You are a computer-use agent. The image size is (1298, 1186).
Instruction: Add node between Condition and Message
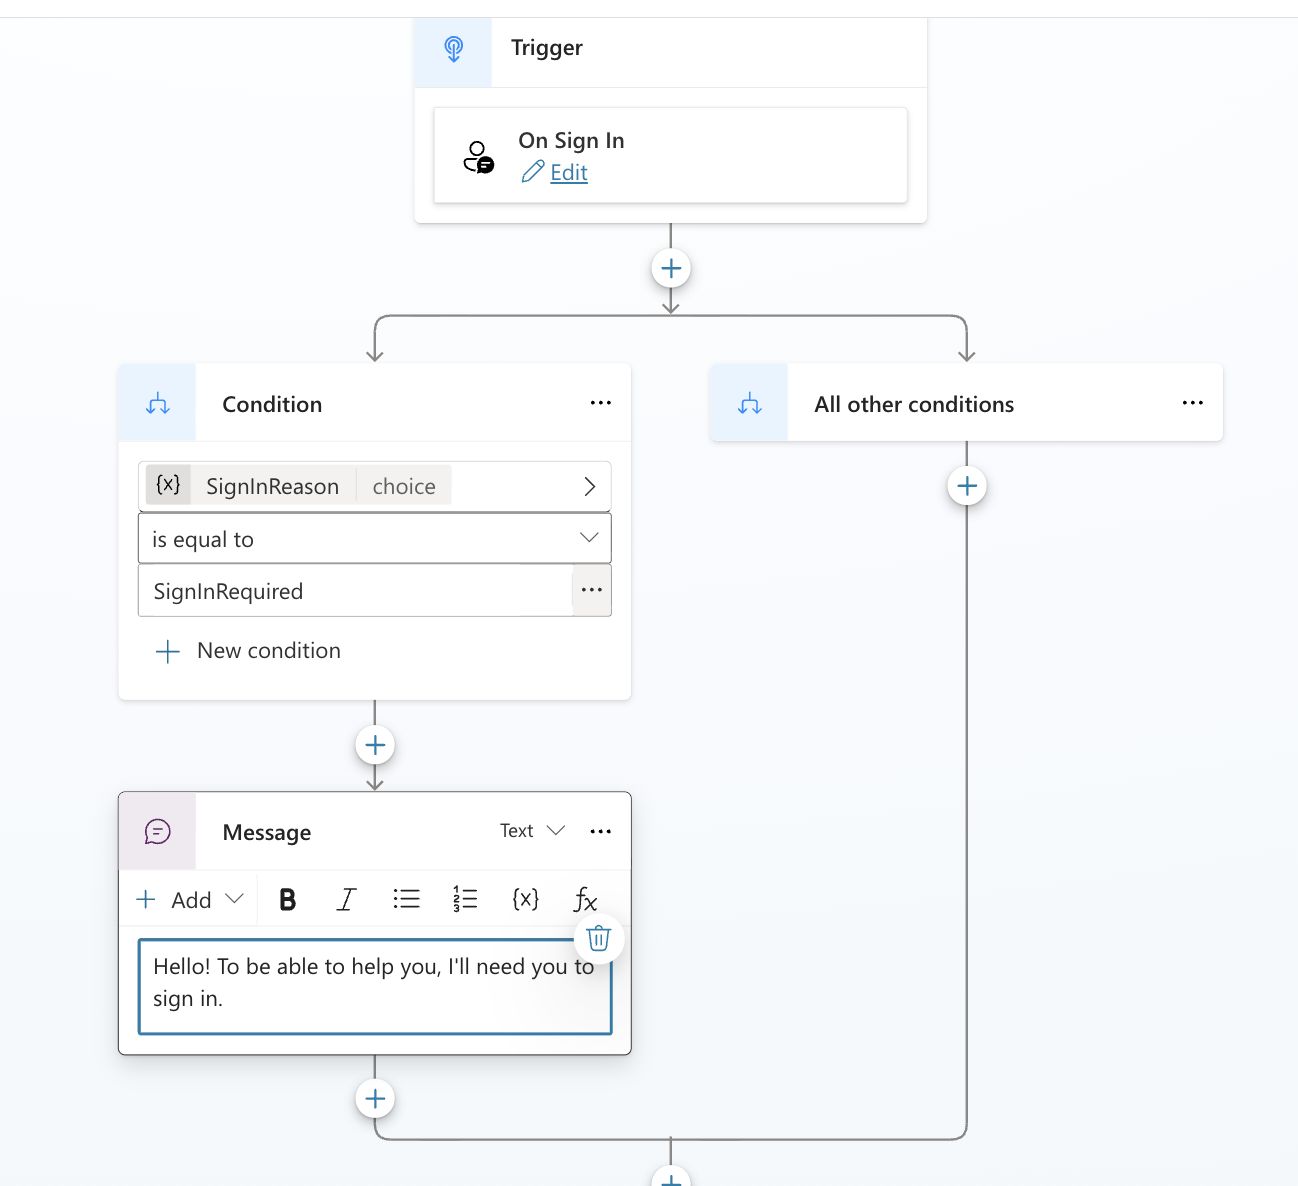pyautogui.click(x=375, y=745)
